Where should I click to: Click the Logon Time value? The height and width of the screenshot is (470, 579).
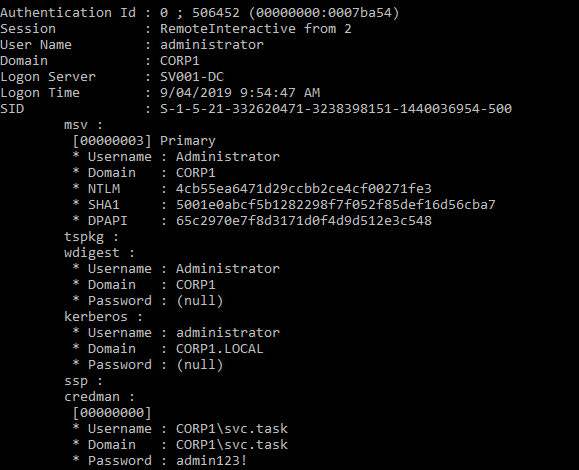240,93
